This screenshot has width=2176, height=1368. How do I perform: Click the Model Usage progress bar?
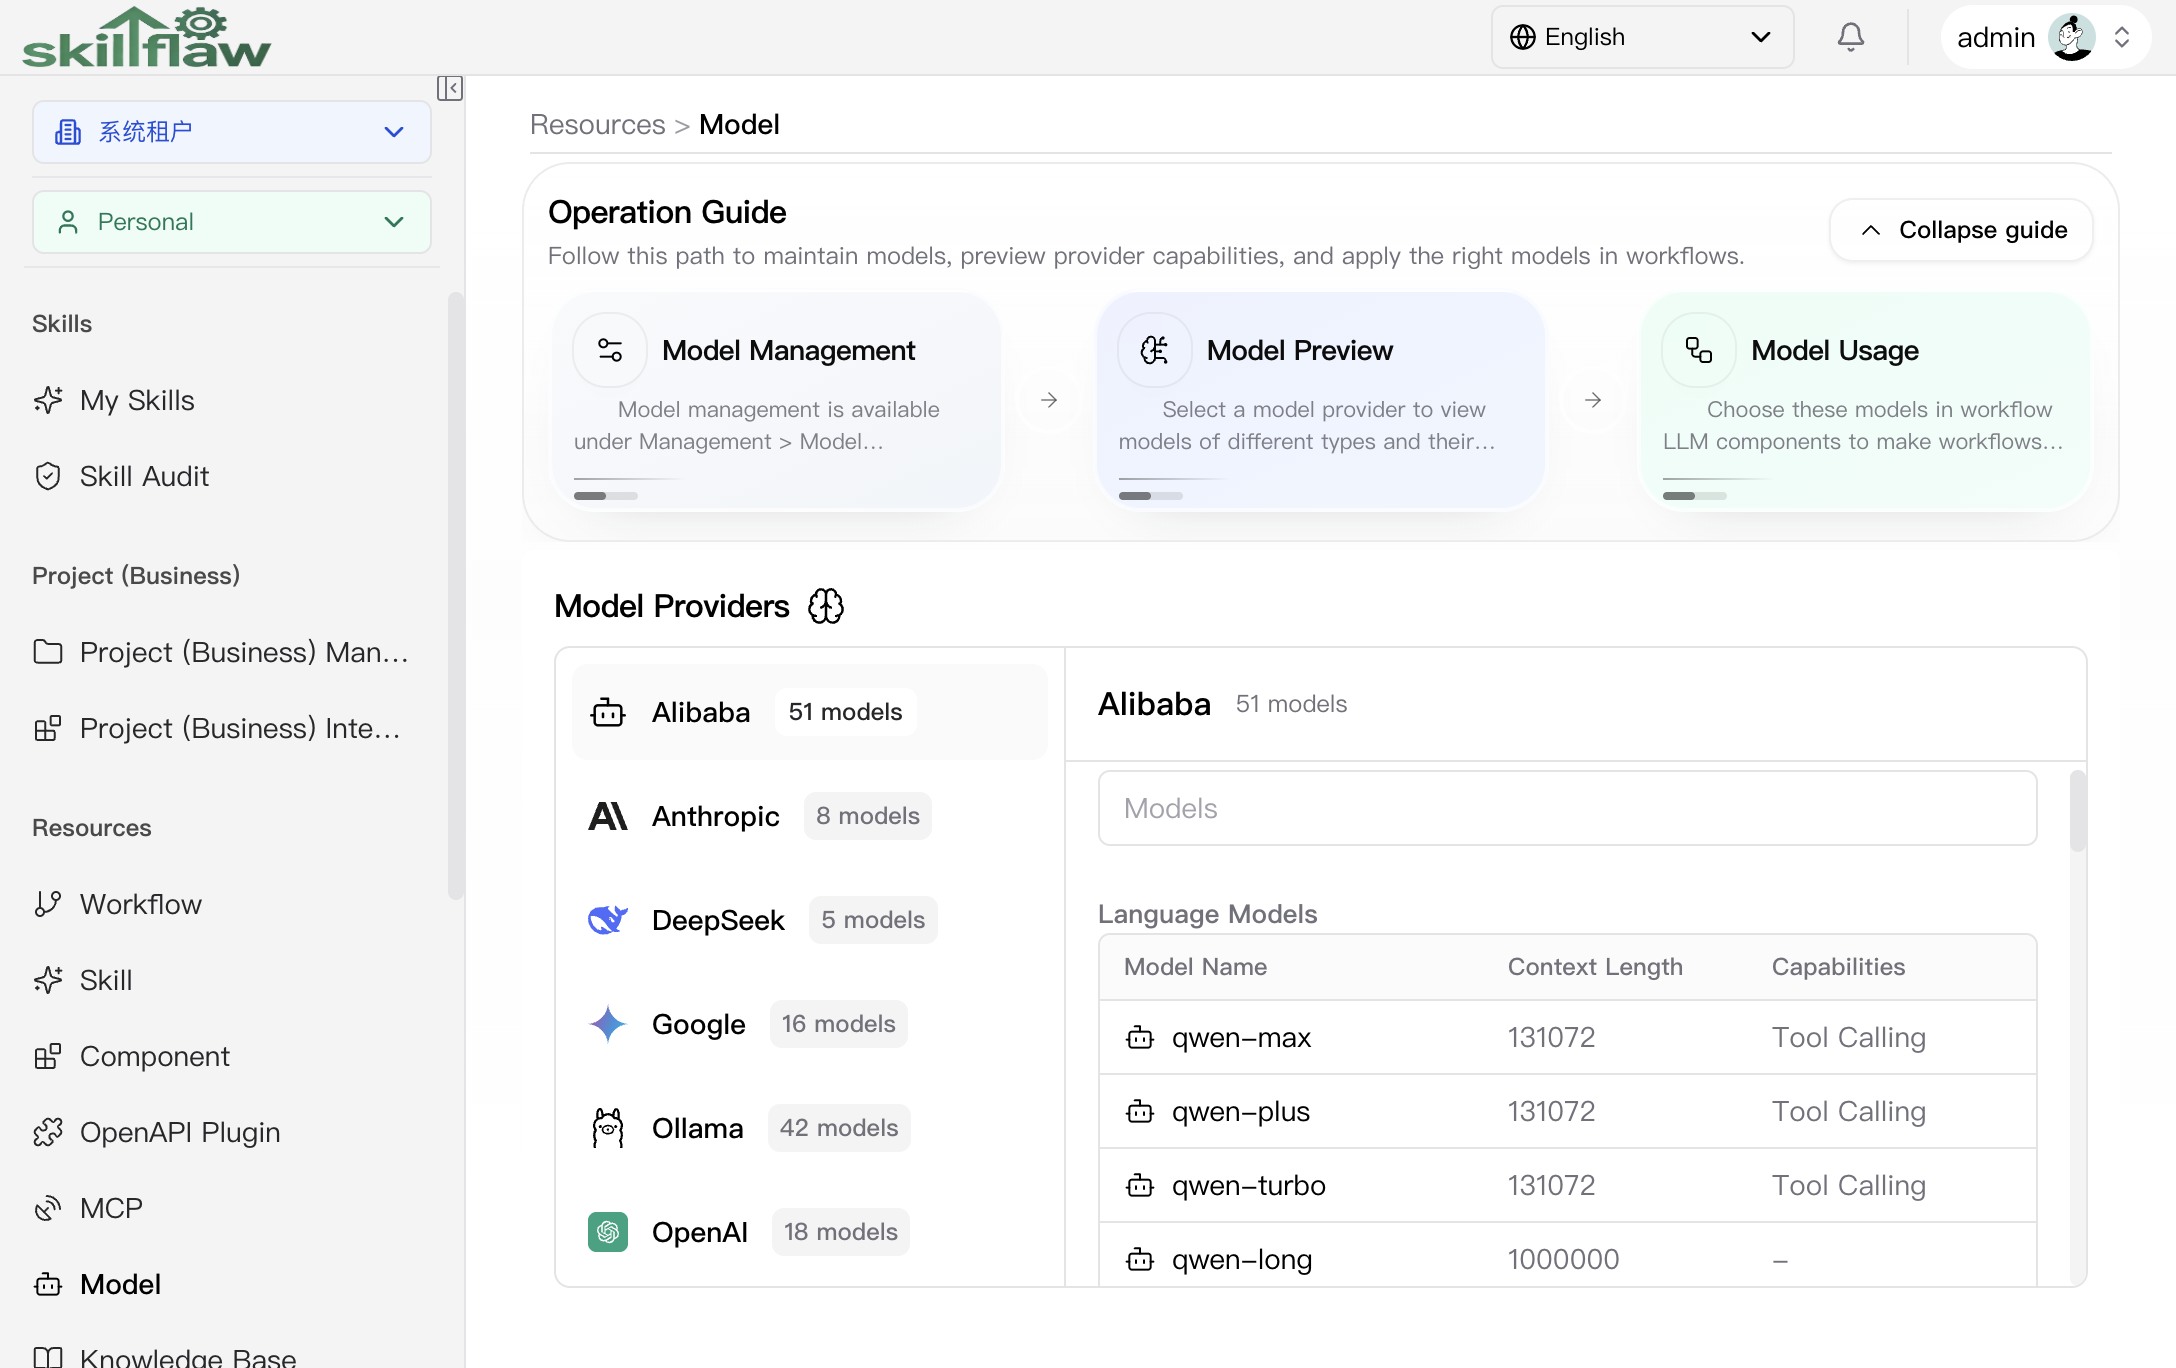click(1695, 496)
